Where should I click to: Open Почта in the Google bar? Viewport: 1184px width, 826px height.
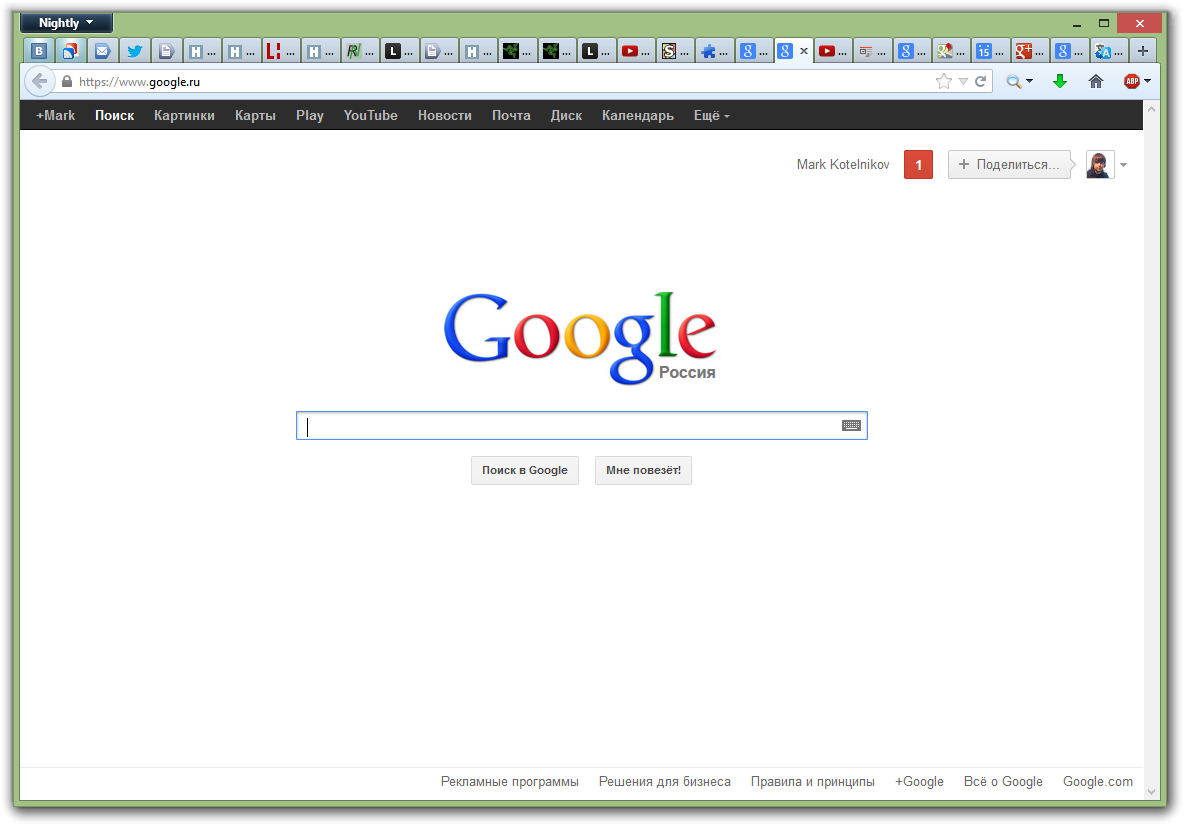pos(511,116)
